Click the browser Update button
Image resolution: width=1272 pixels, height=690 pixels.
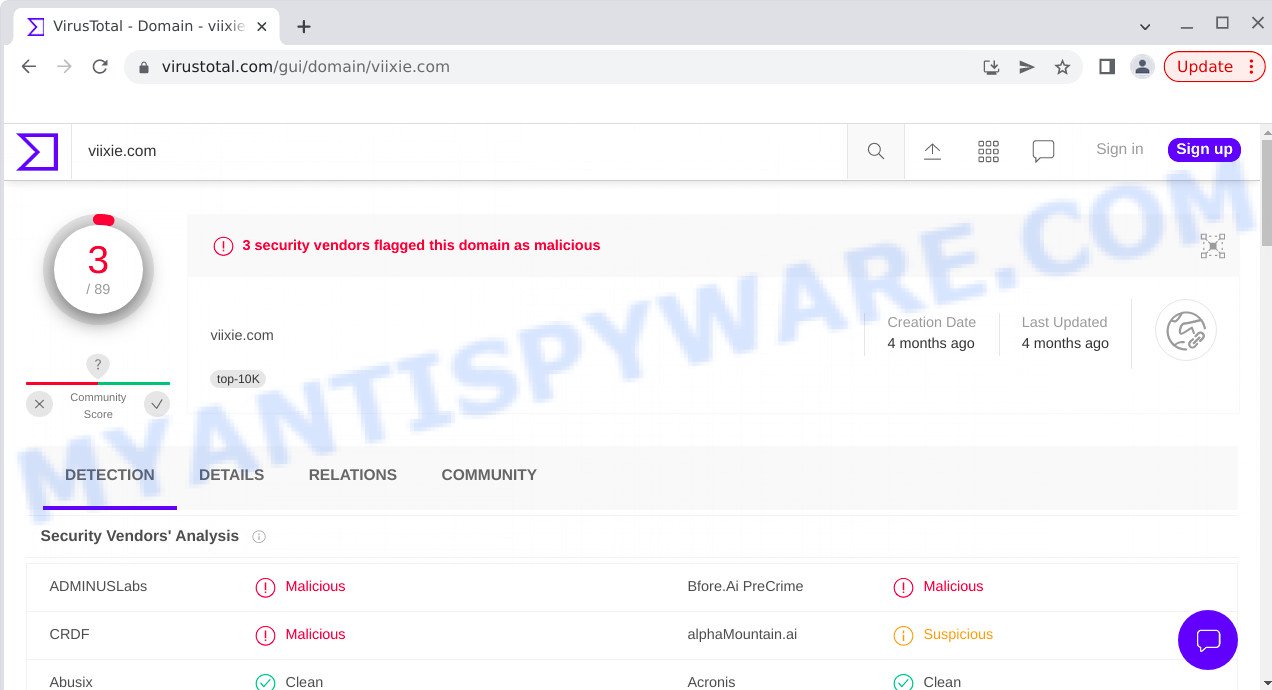1215,67
